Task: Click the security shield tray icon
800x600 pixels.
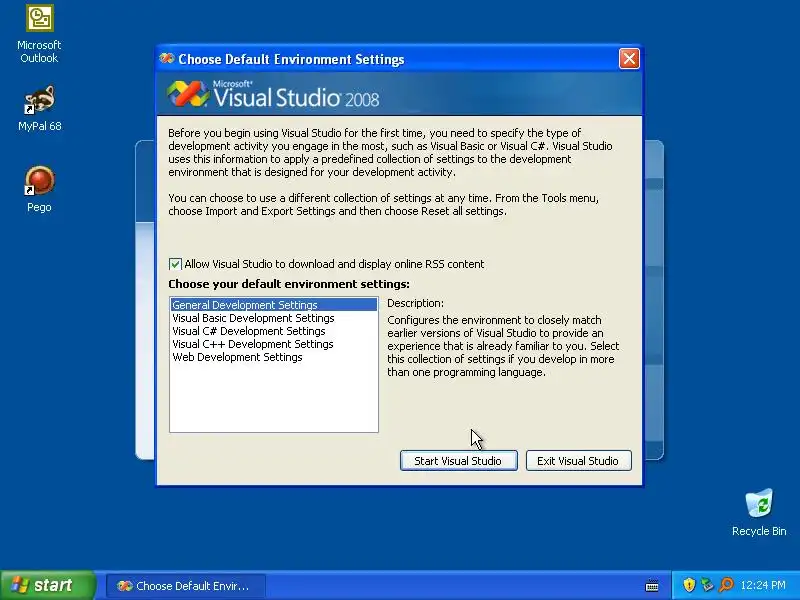Action: (689, 585)
